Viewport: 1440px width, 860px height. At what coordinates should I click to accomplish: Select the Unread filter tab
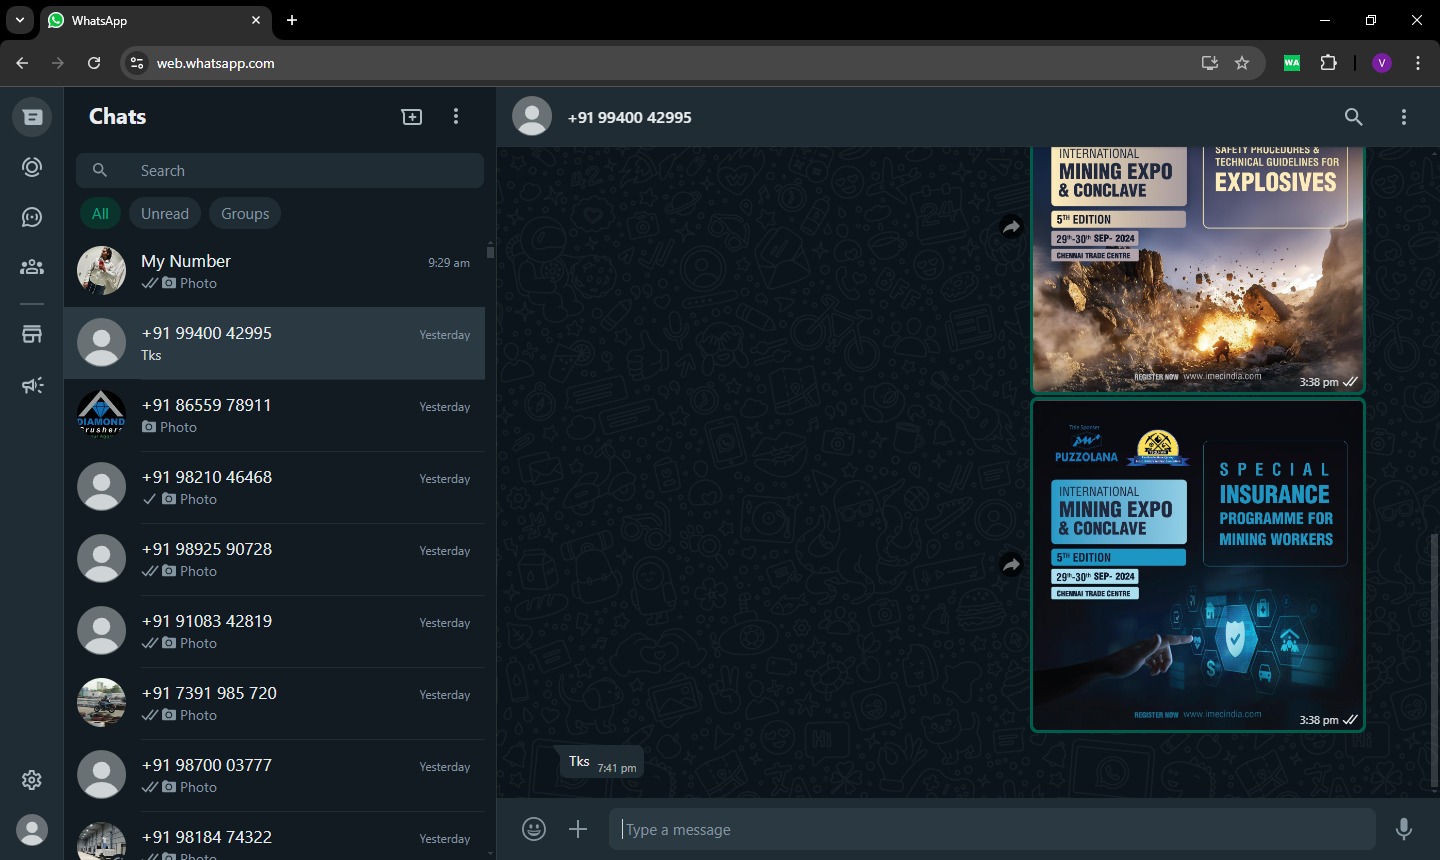coord(165,214)
